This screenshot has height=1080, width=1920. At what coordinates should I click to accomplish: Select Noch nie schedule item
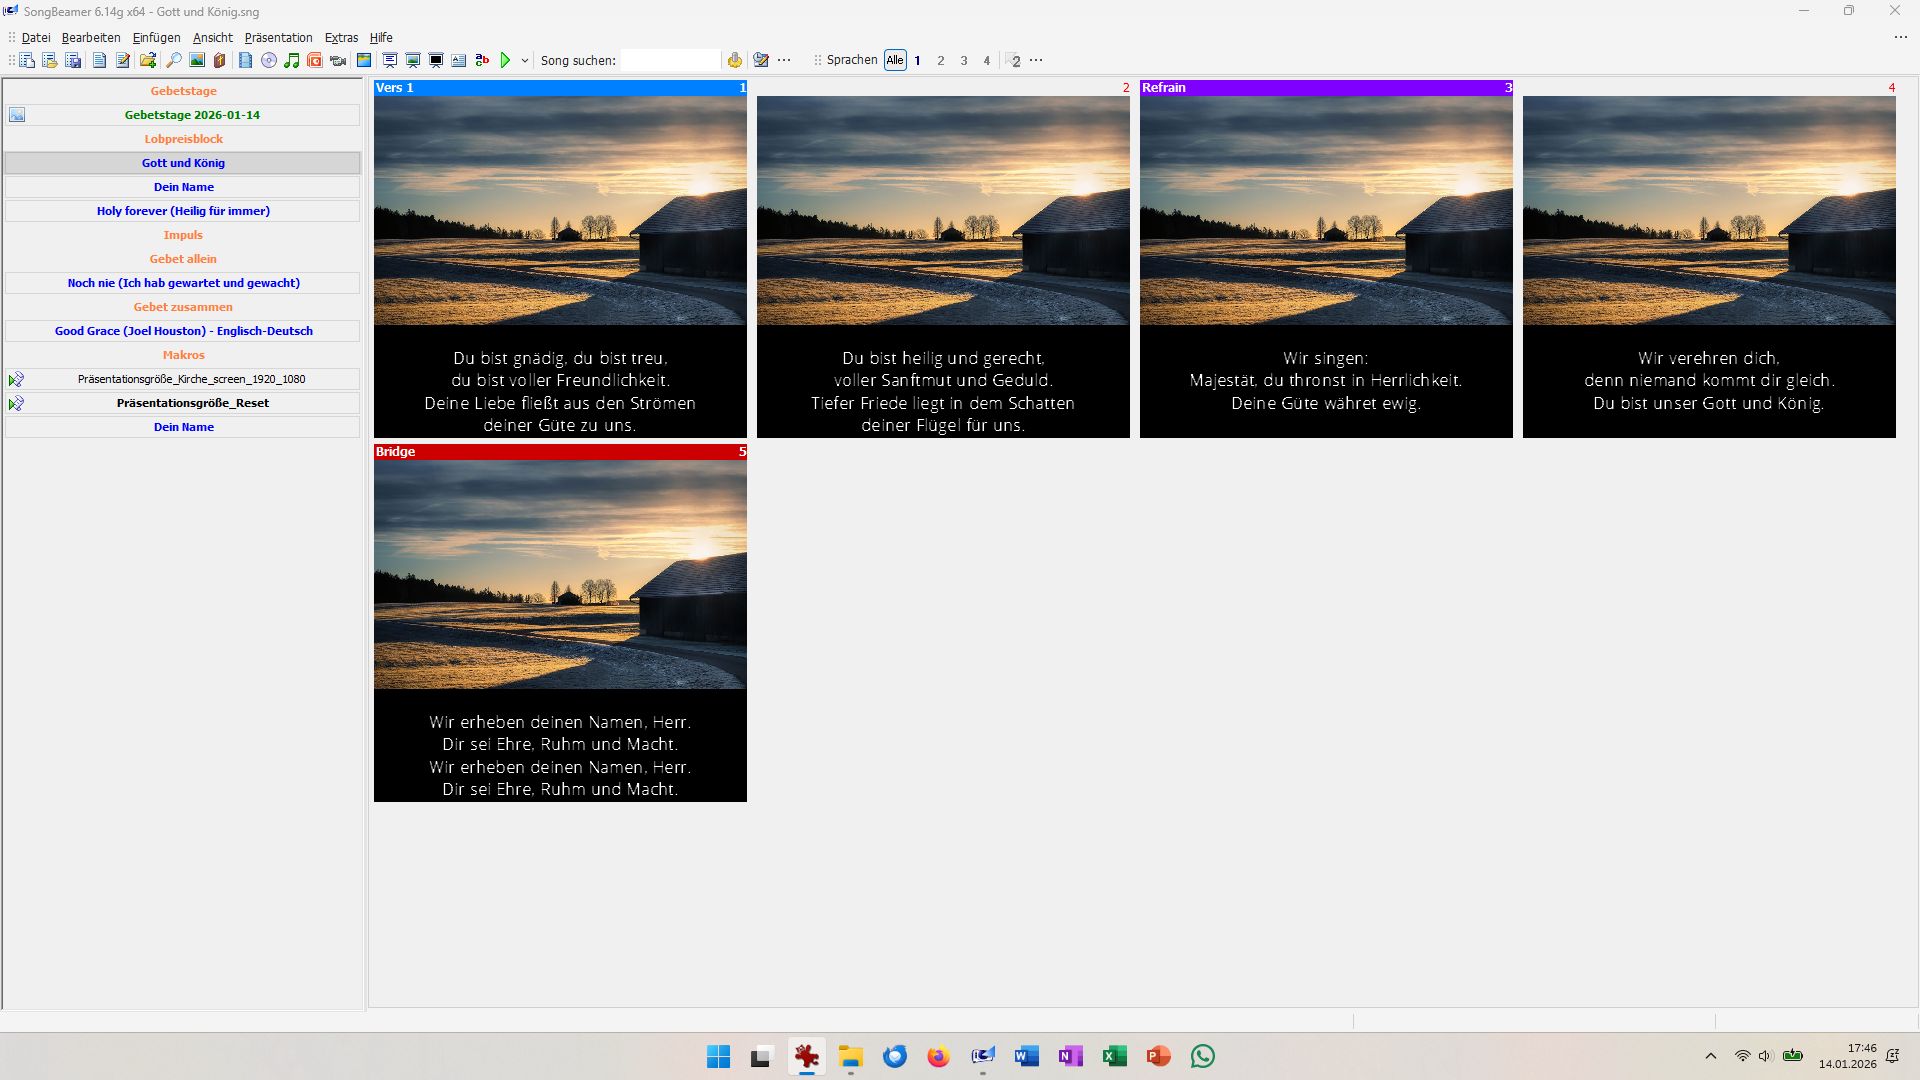point(183,283)
